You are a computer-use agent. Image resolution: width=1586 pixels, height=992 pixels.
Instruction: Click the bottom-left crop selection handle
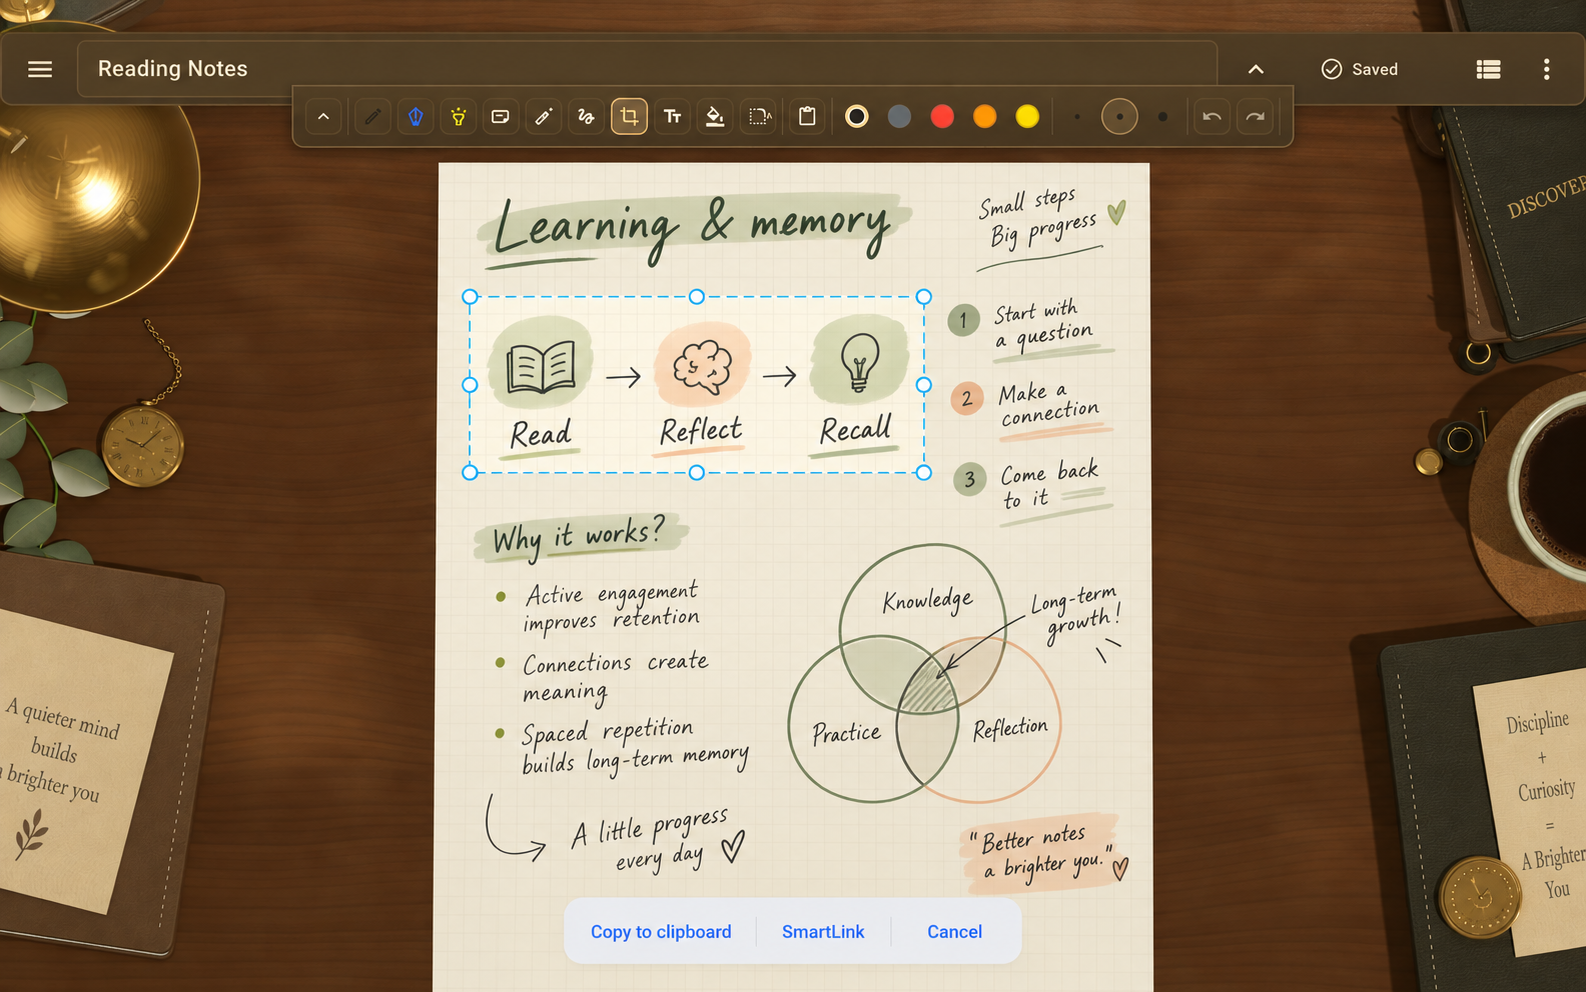point(470,472)
